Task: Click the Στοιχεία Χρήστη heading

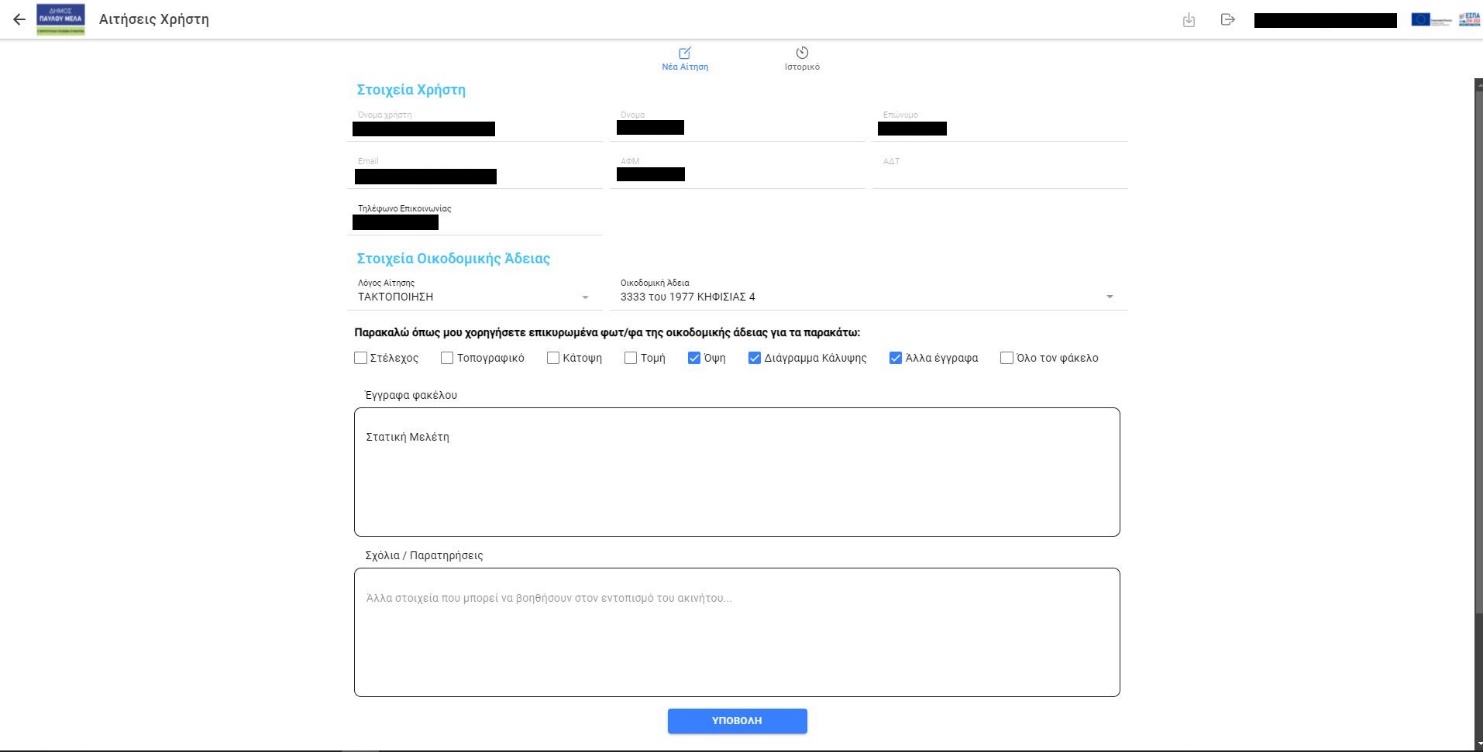Action: point(411,90)
